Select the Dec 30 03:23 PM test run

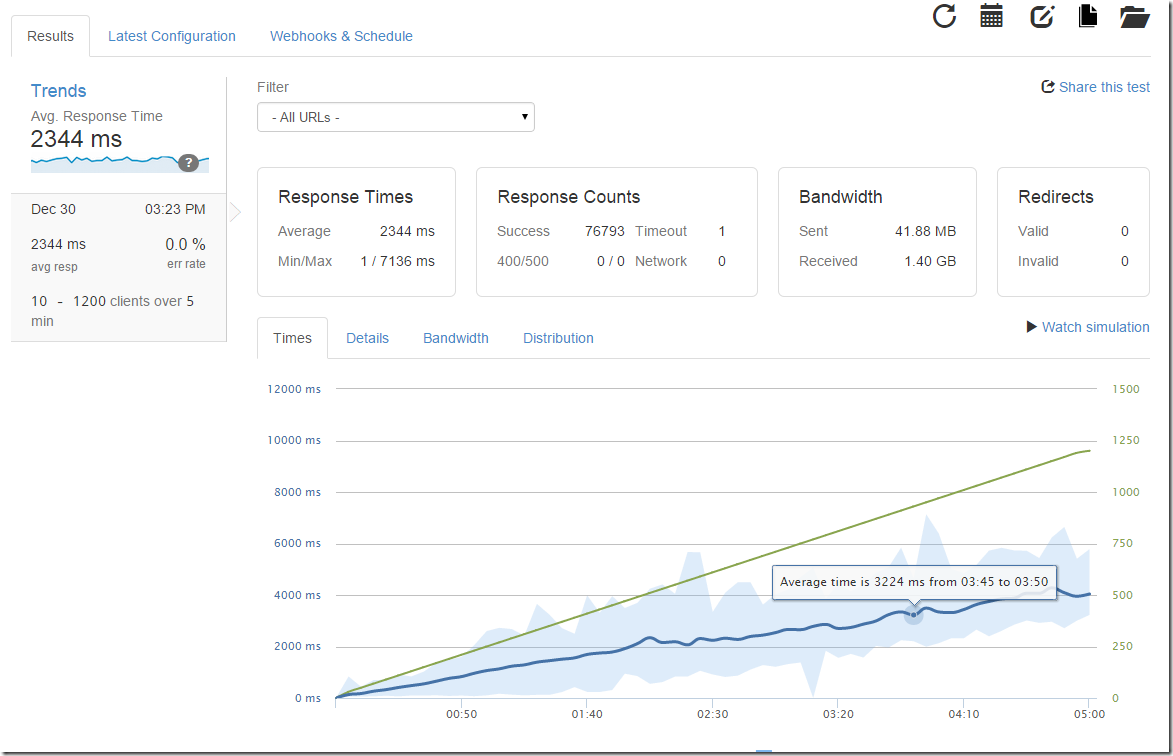[x=118, y=267]
